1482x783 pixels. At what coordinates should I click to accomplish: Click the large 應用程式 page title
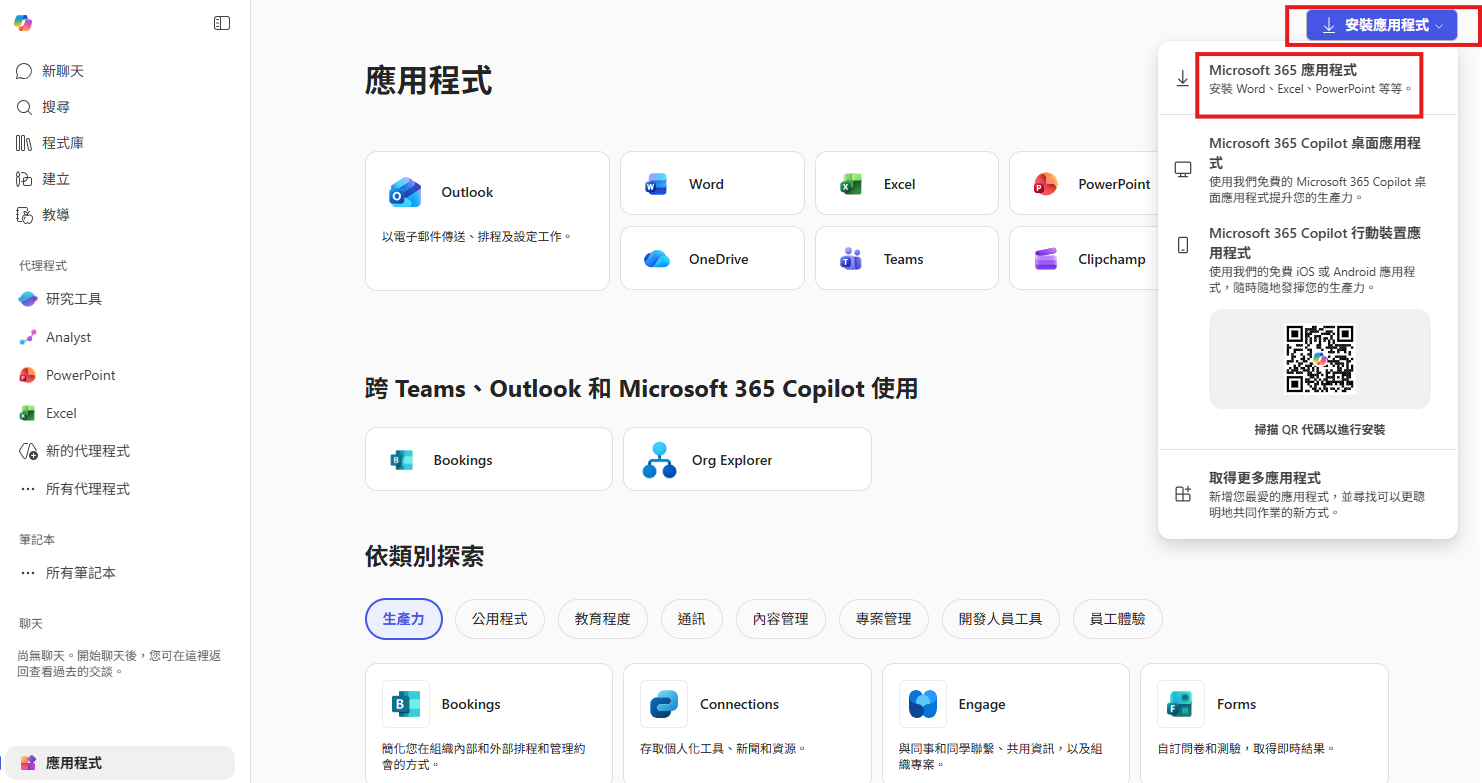tap(429, 81)
